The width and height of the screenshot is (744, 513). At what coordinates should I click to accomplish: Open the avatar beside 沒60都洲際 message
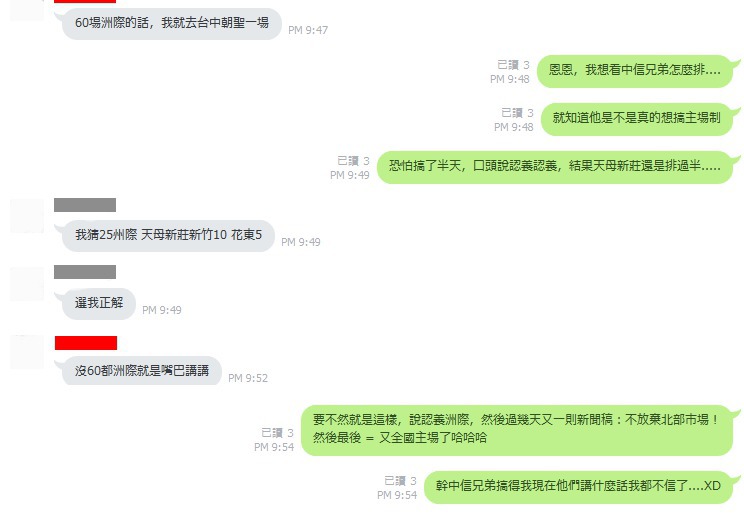(x=27, y=352)
